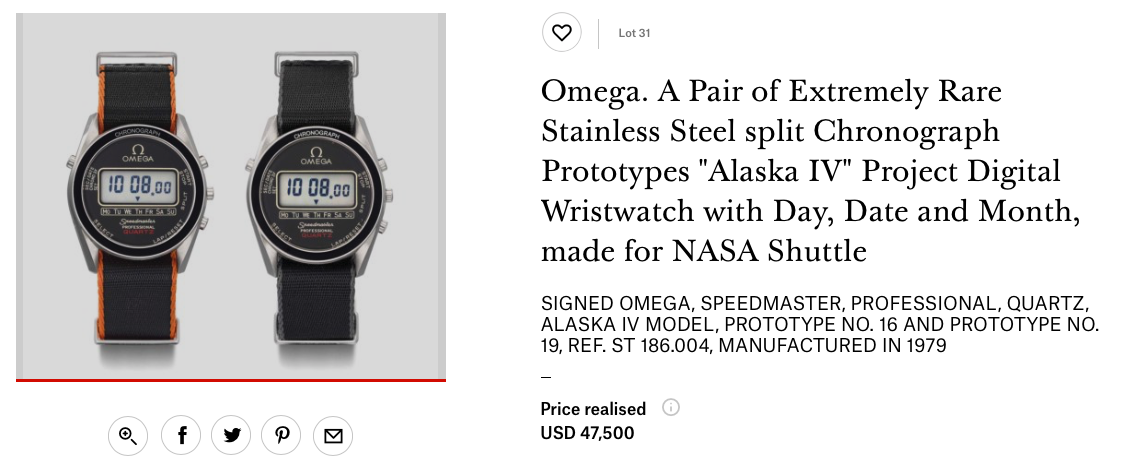Click the left watch's digital time display
The height and width of the screenshot is (474, 1121).
[138, 188]
